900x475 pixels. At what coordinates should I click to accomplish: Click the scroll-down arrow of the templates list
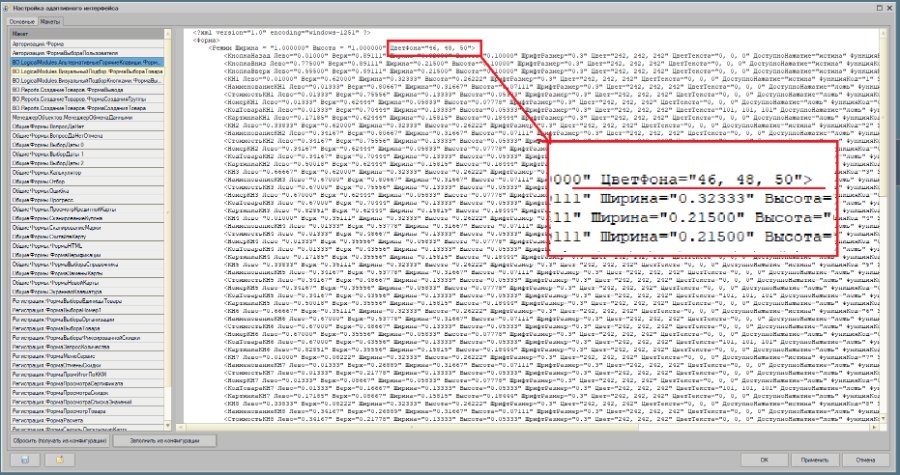[168, 427]
